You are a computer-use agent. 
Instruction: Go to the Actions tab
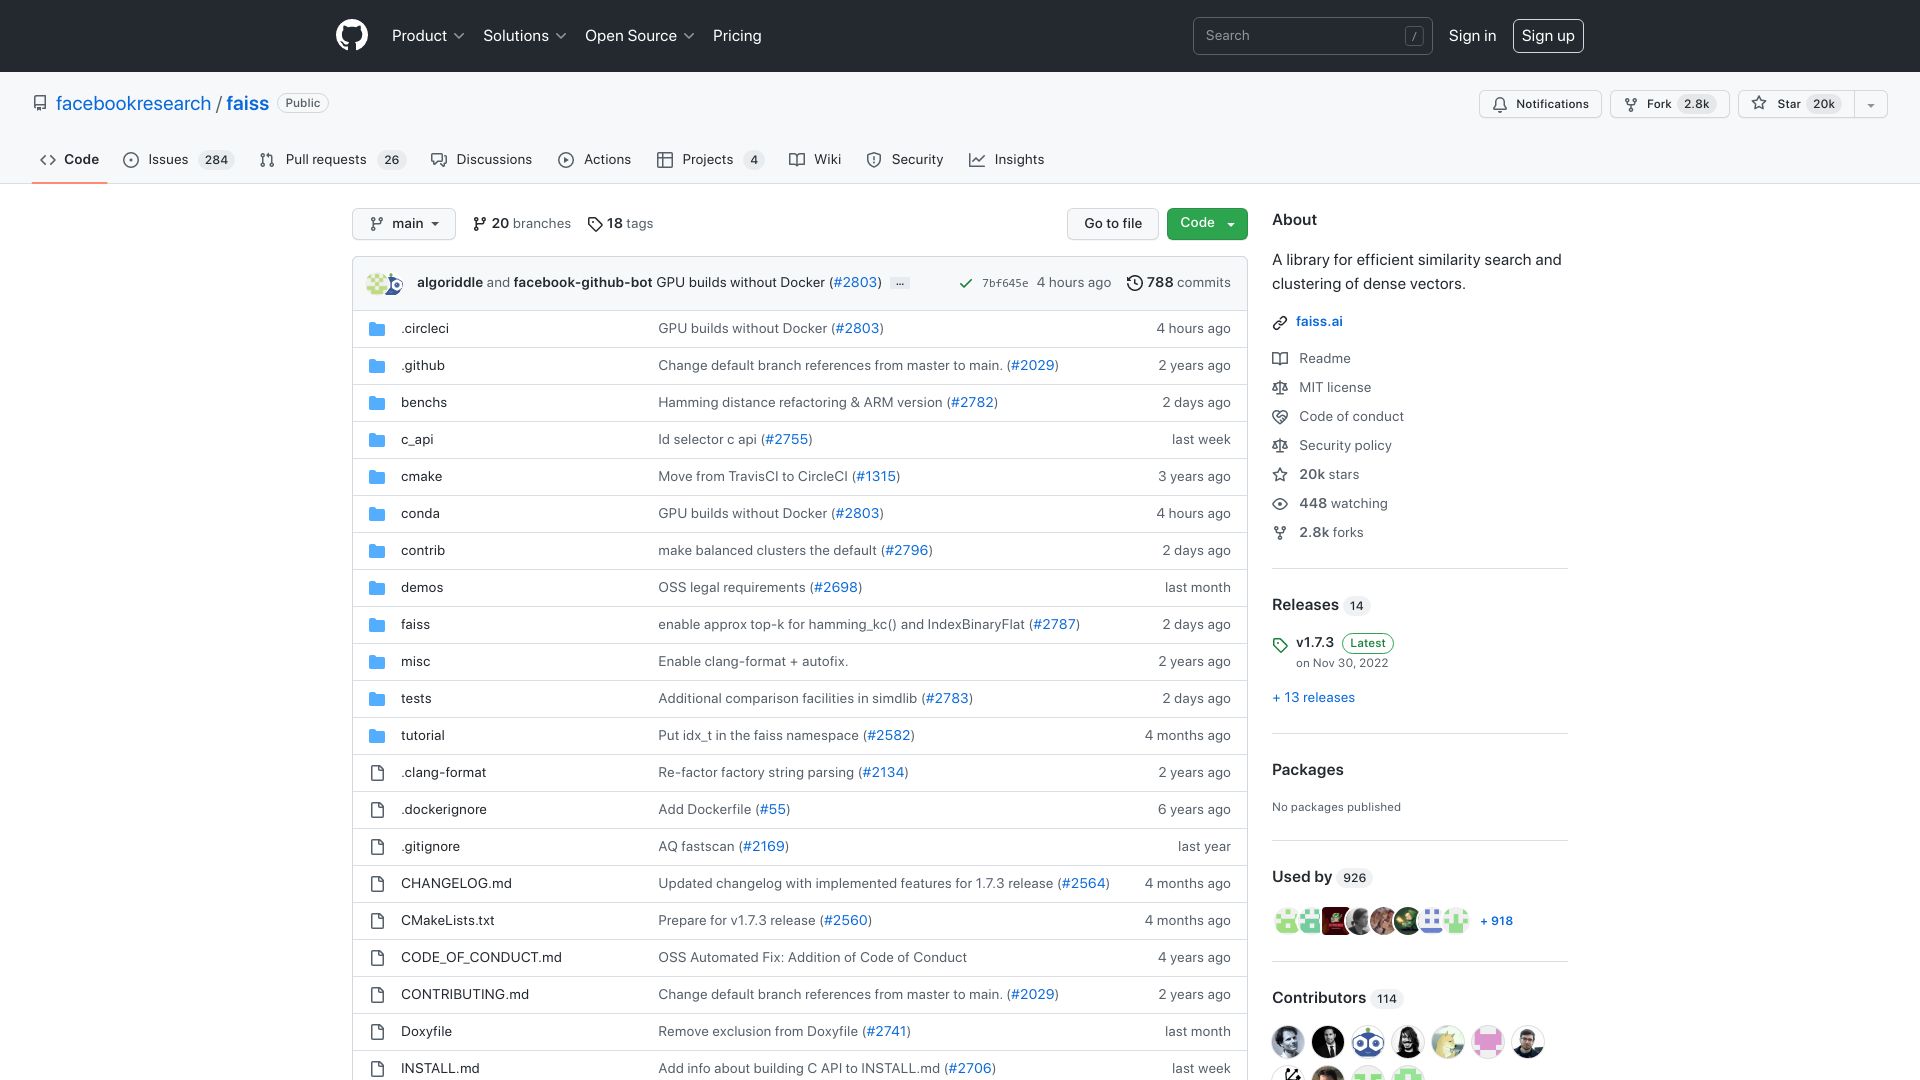(595, 160)
